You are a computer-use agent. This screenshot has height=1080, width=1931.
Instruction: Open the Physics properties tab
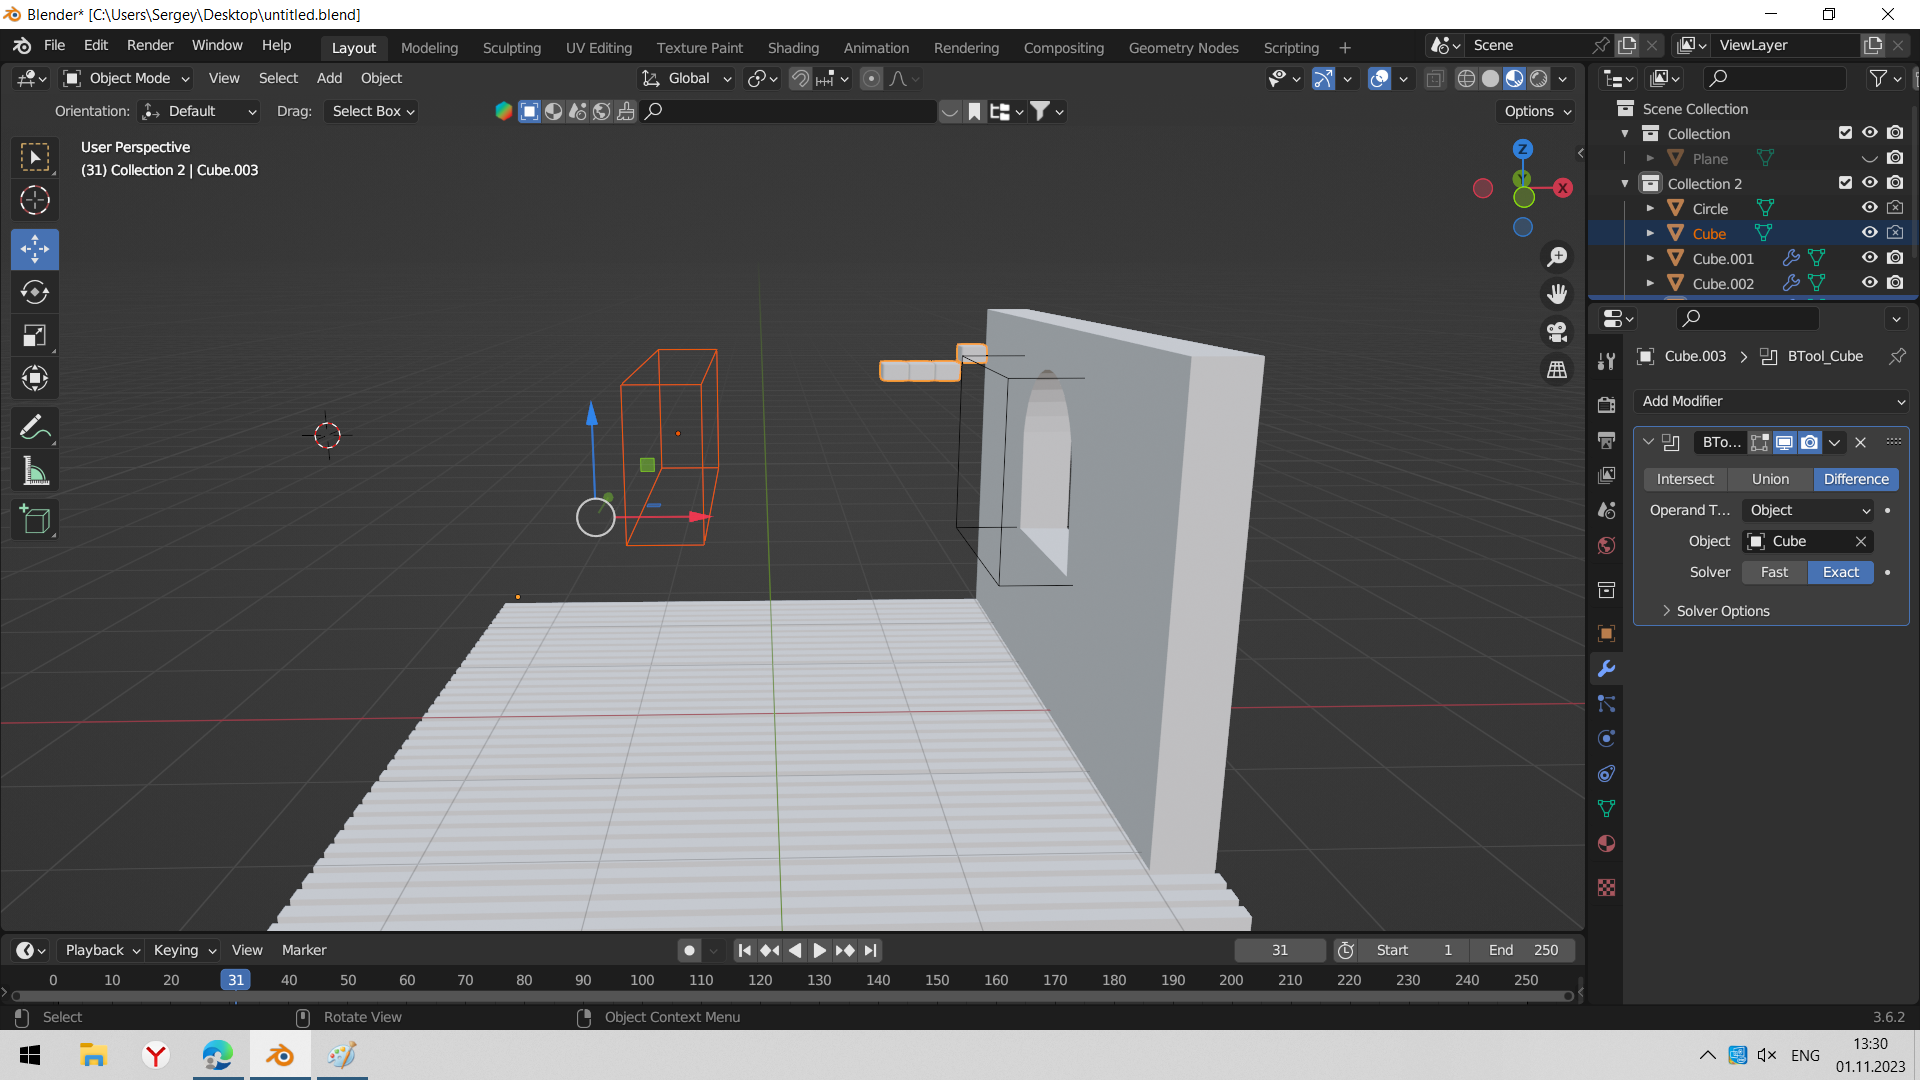1606,739
